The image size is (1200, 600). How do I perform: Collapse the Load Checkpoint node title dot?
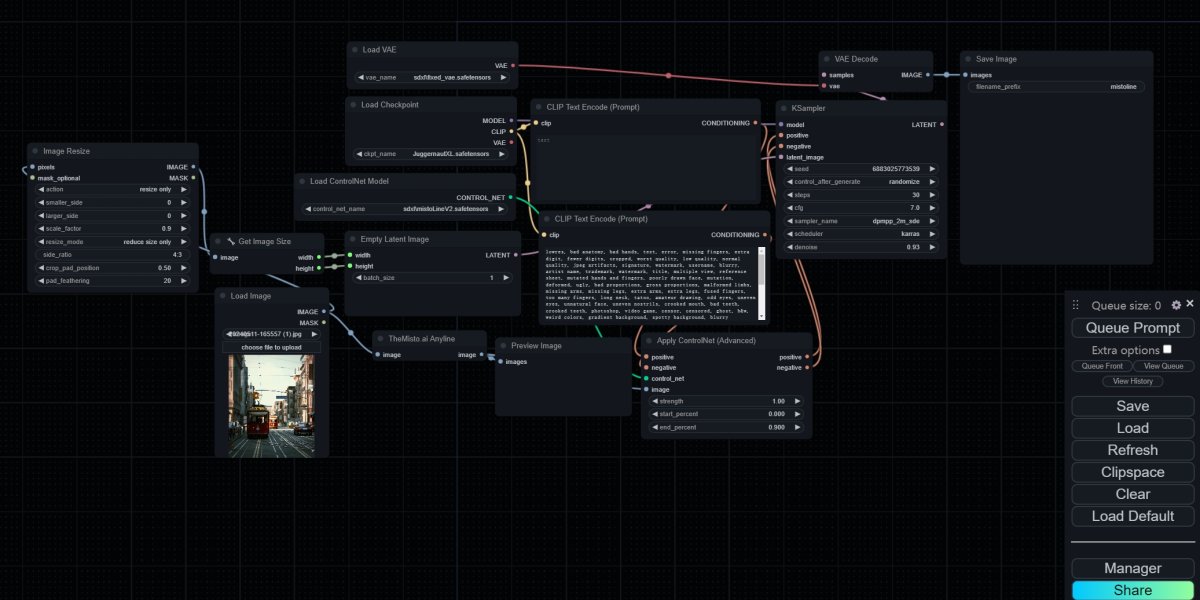(352, 104)
